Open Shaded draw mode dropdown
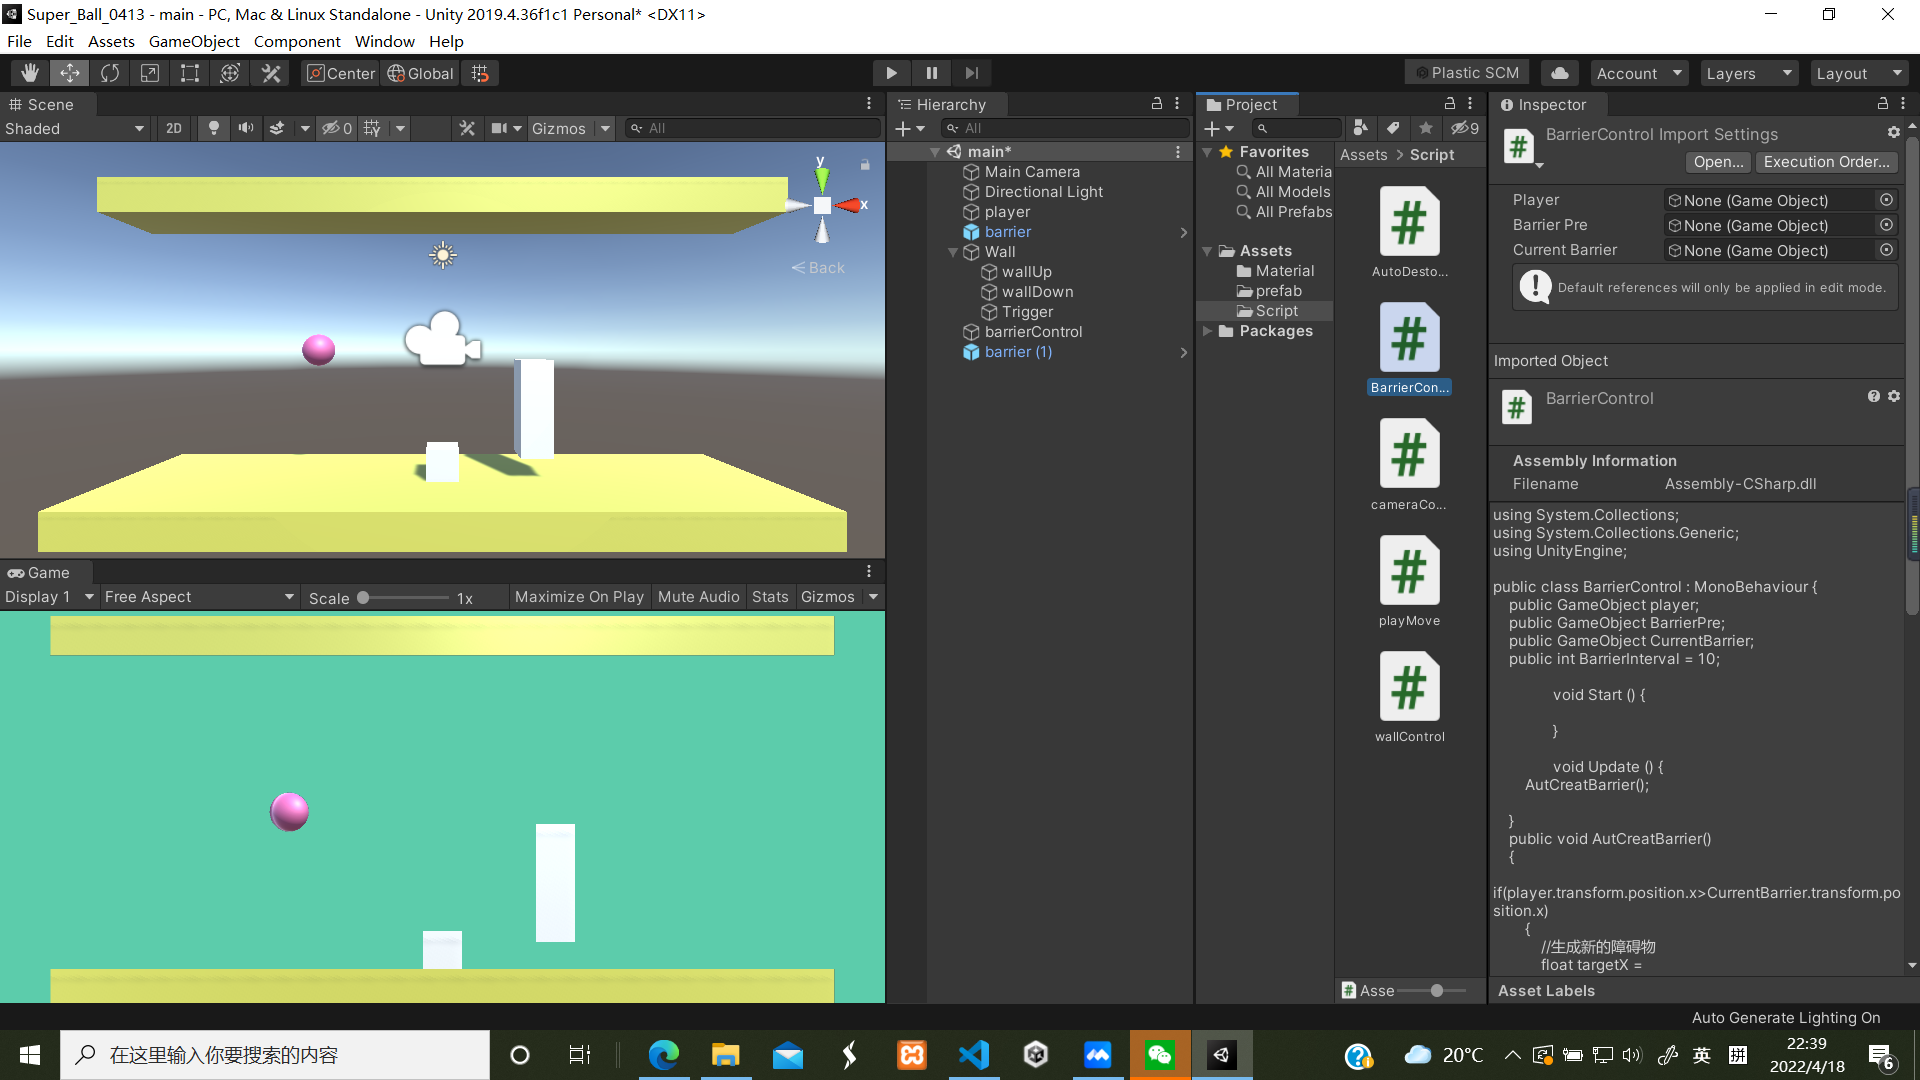This screenshot has height=1080, width=1920. click(x=75, y=128)
